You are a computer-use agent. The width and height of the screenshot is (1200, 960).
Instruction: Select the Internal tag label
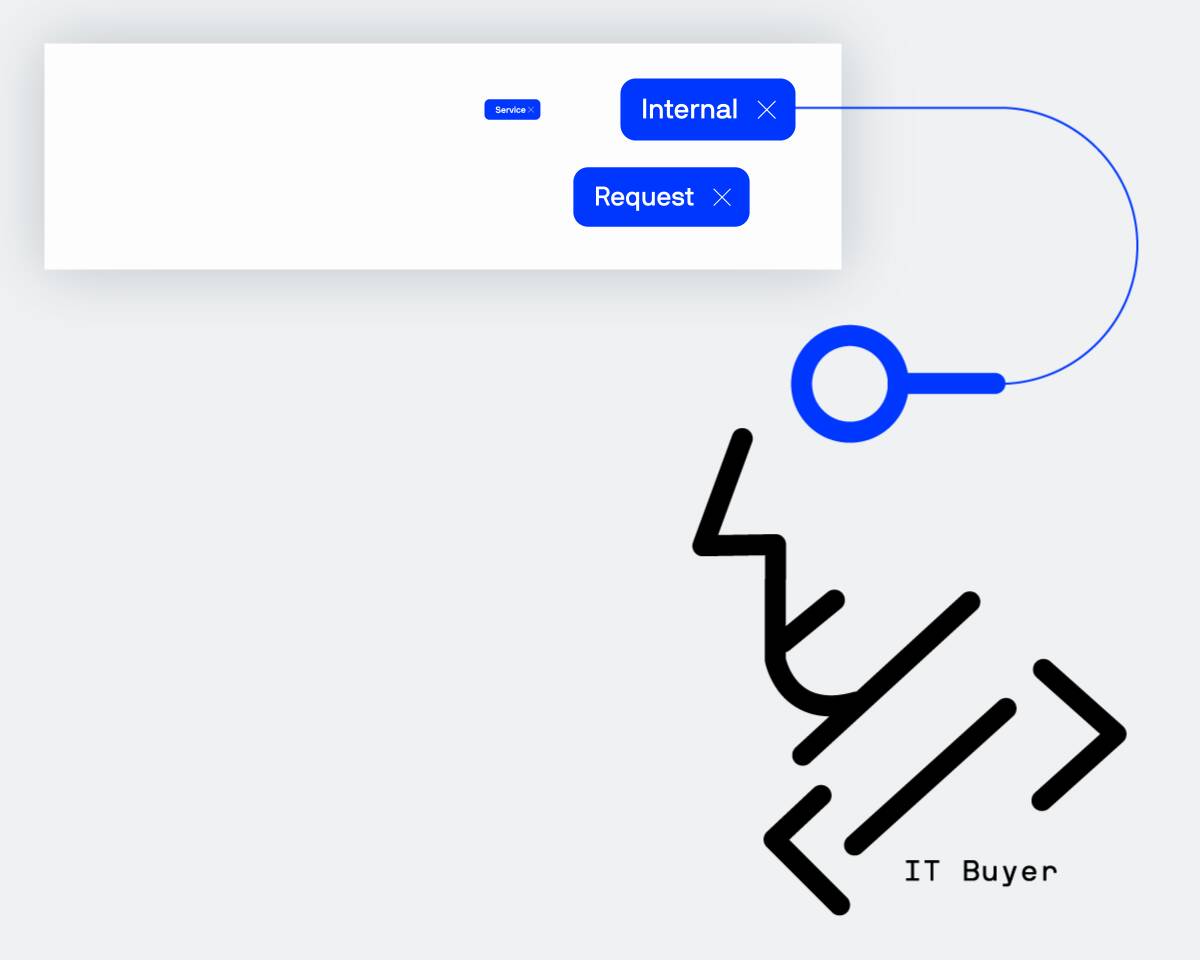coord(689,110)
